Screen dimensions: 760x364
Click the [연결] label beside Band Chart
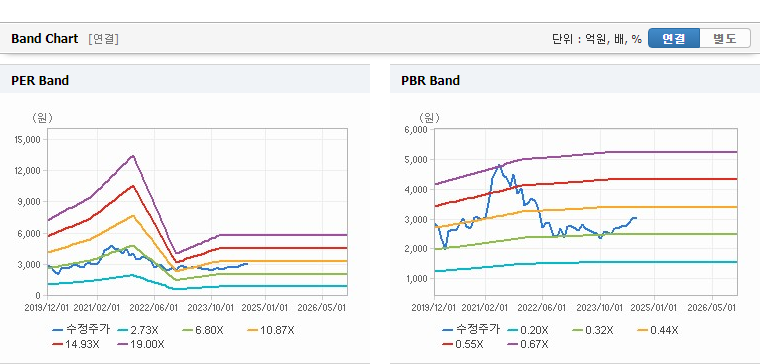(103, 39)
